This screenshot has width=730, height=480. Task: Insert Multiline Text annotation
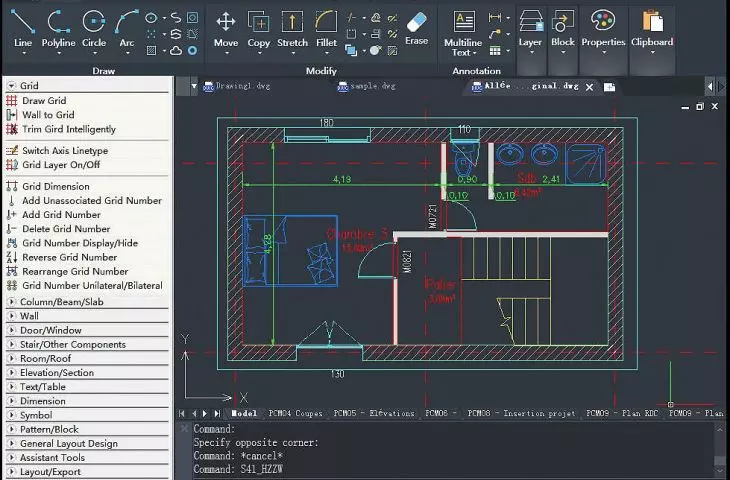click(463, 33)
